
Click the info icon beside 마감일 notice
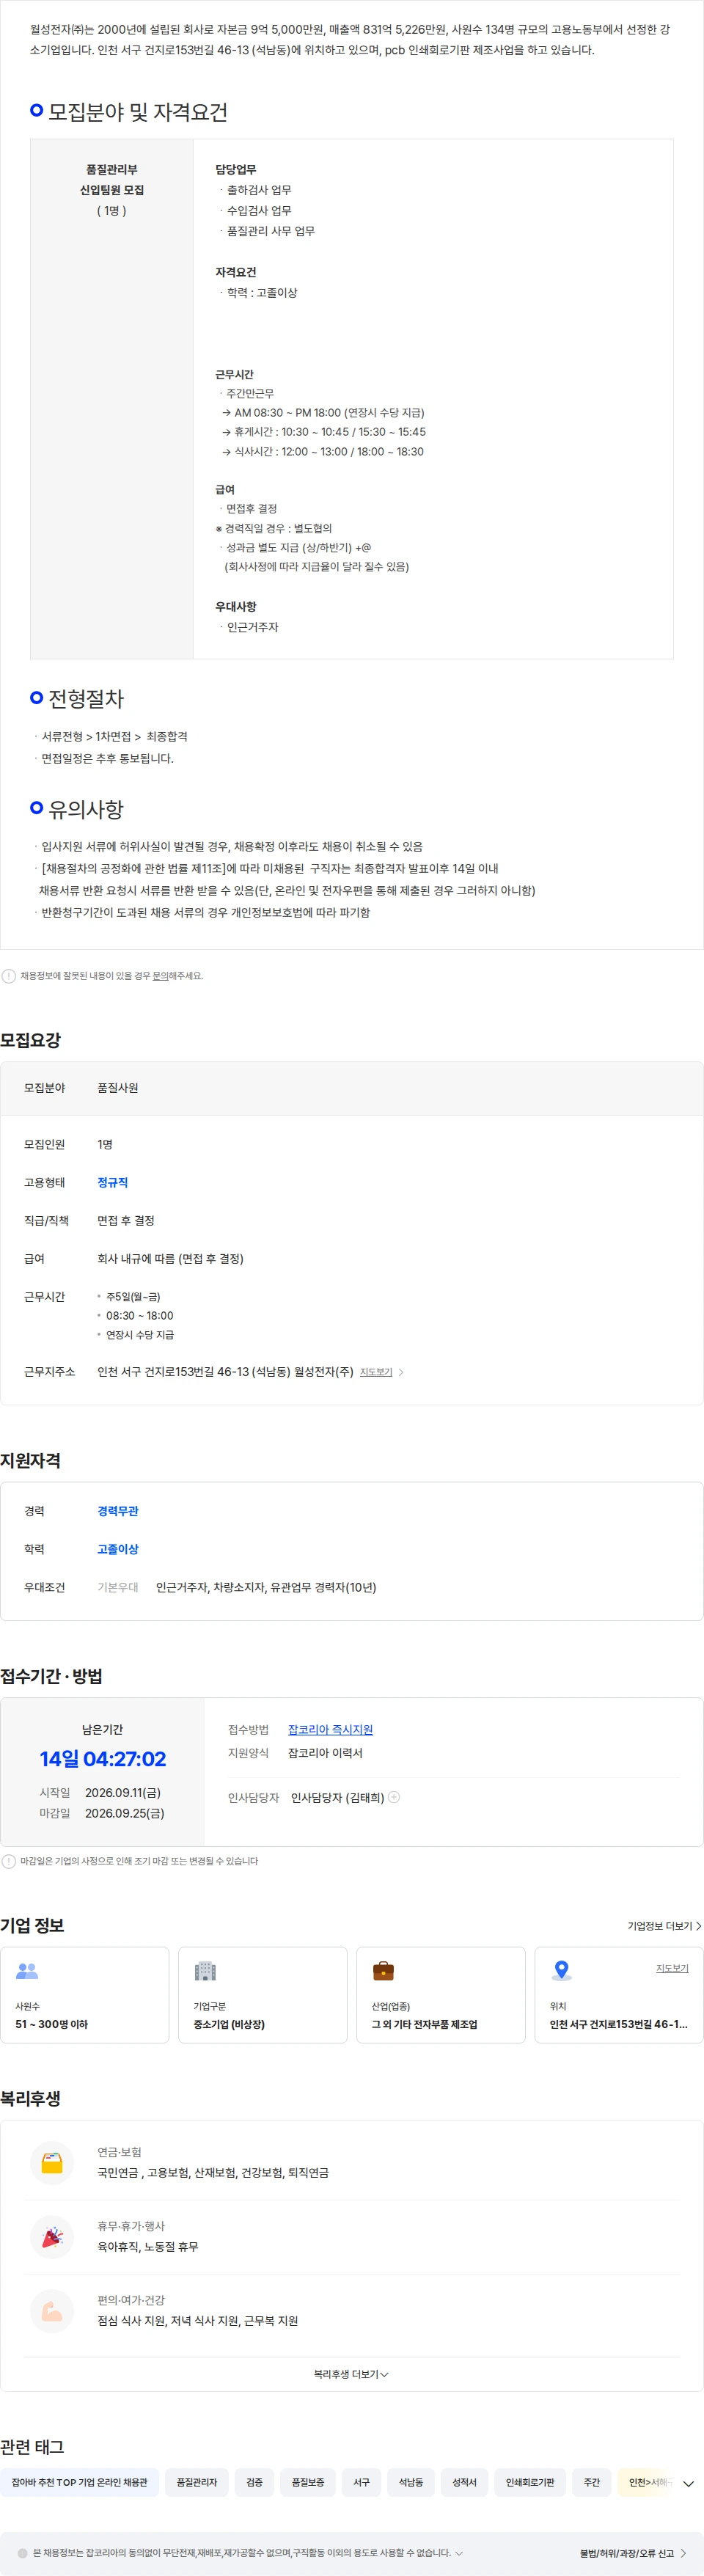9,1861
